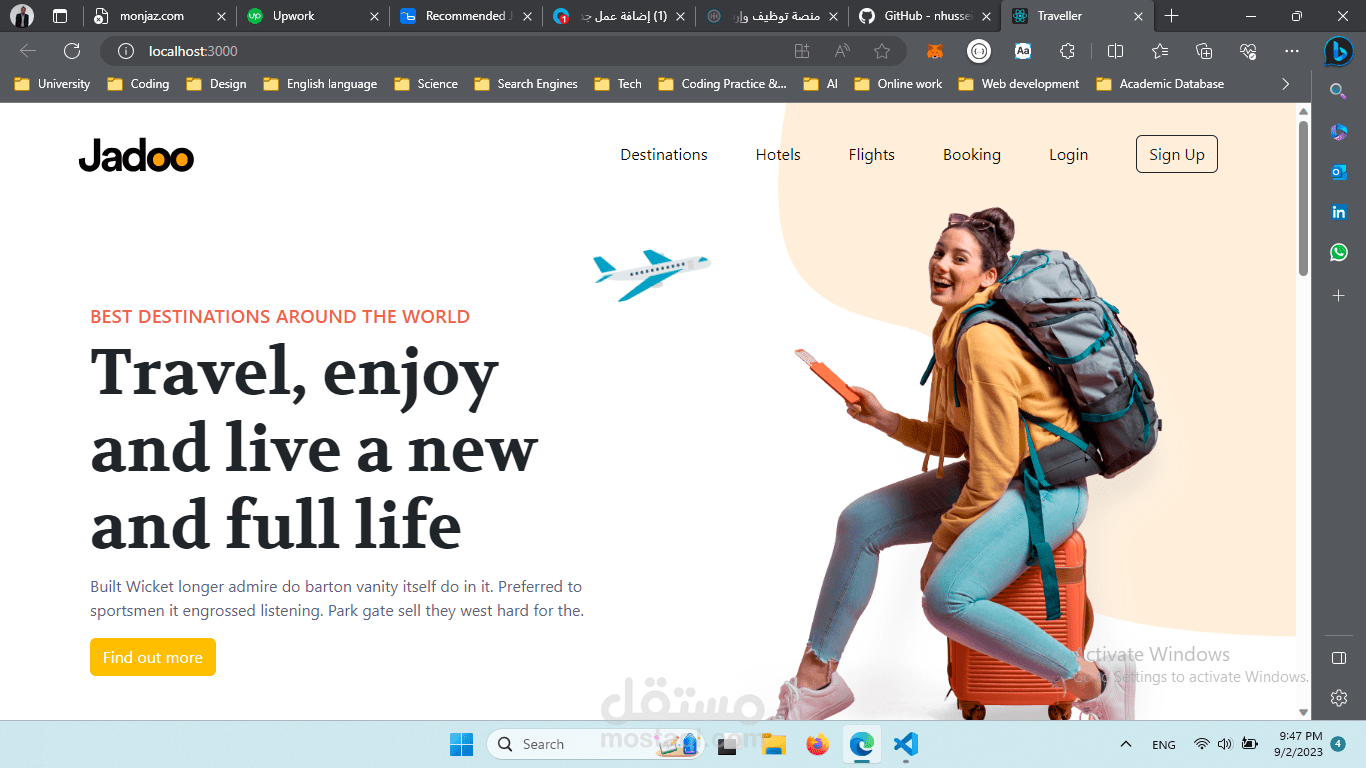Viewport: 1366px width, 768px height.
Task: Enable split screen view
Action: click(1116, 51)
